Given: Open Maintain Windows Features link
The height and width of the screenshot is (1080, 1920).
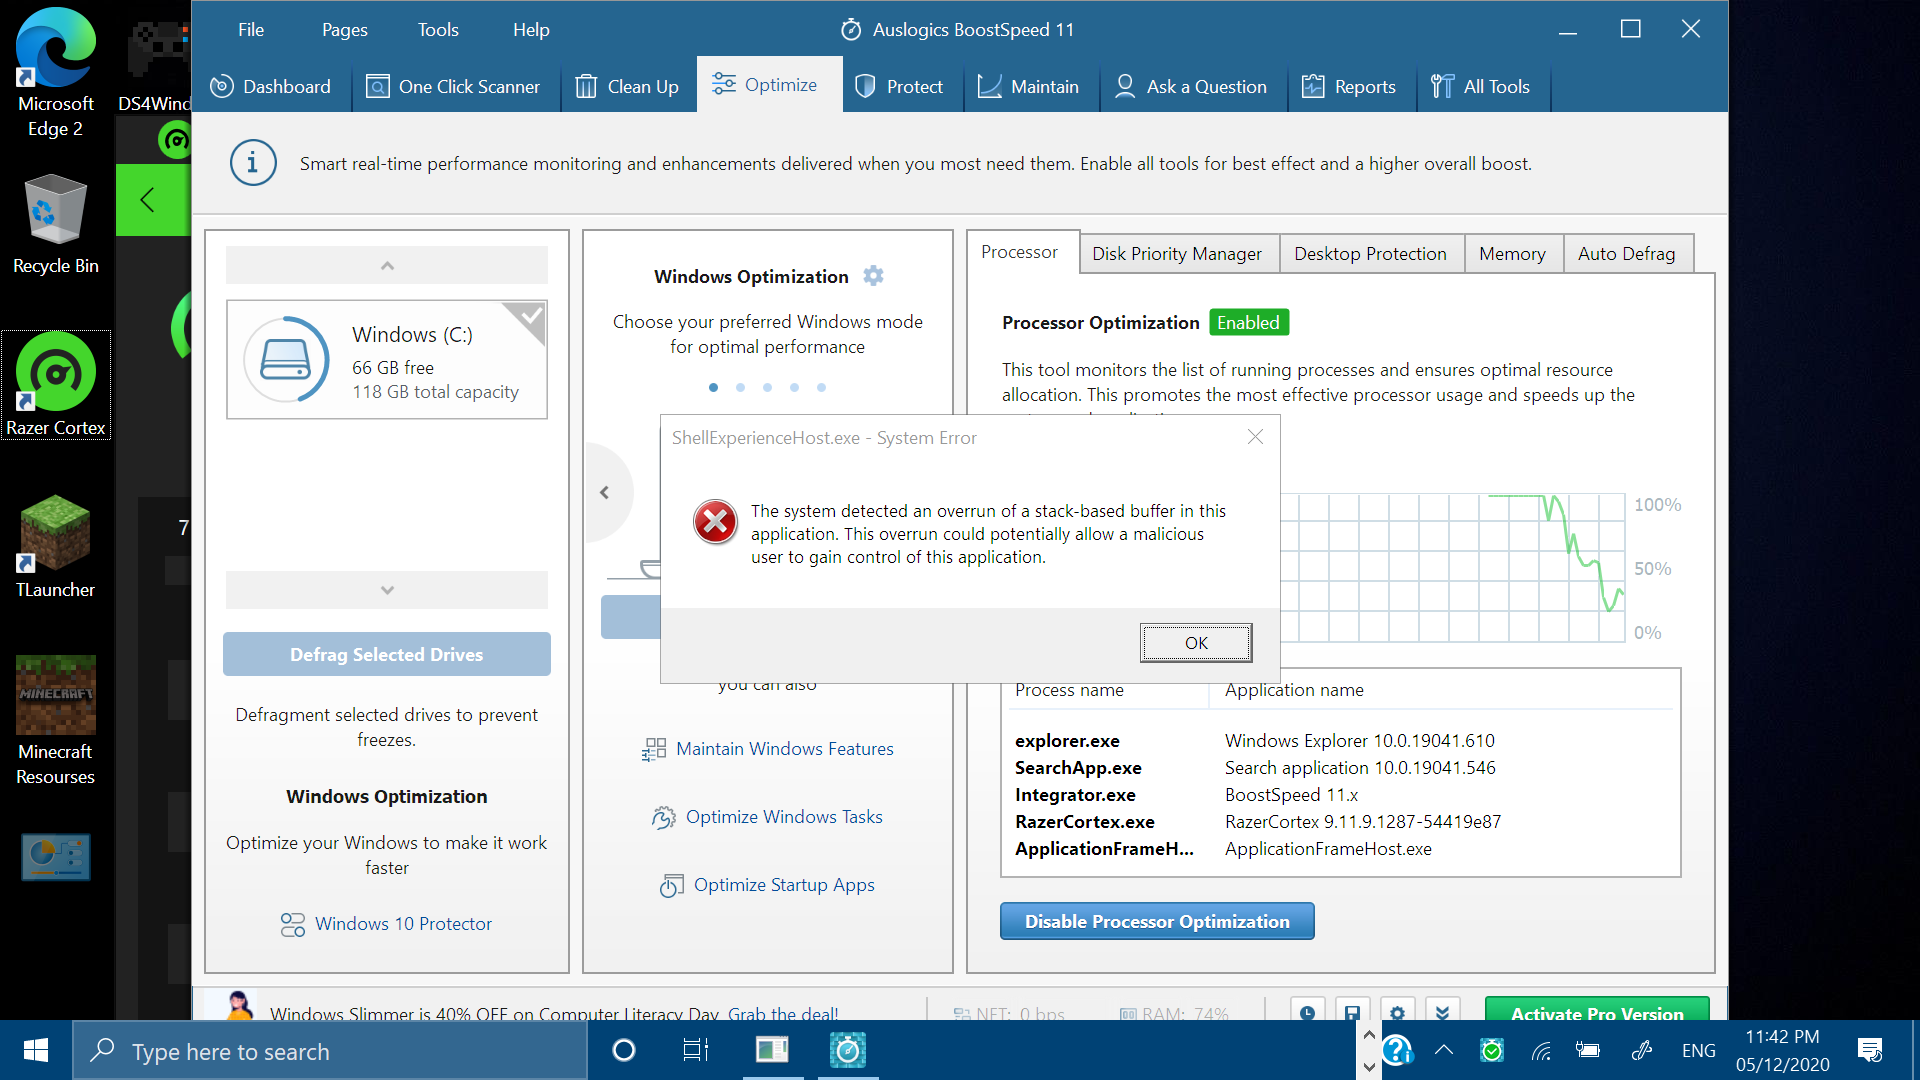Looking at the screenshot, I should pyautogui.click(x=785, y=749).
